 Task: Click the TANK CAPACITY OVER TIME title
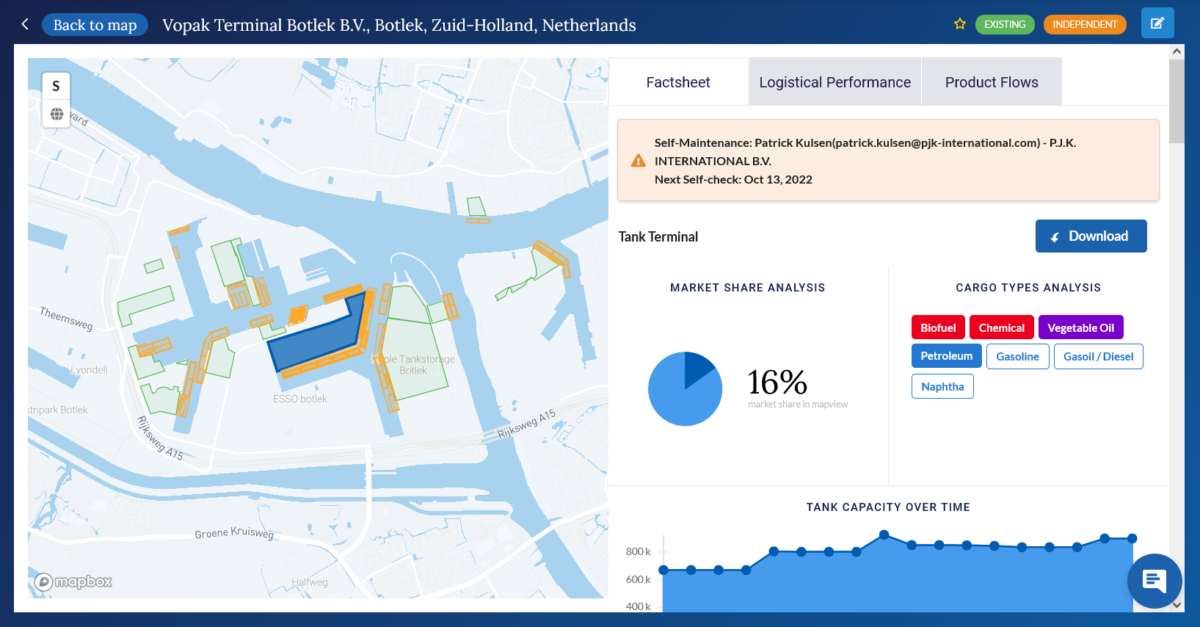pos(888,507)
